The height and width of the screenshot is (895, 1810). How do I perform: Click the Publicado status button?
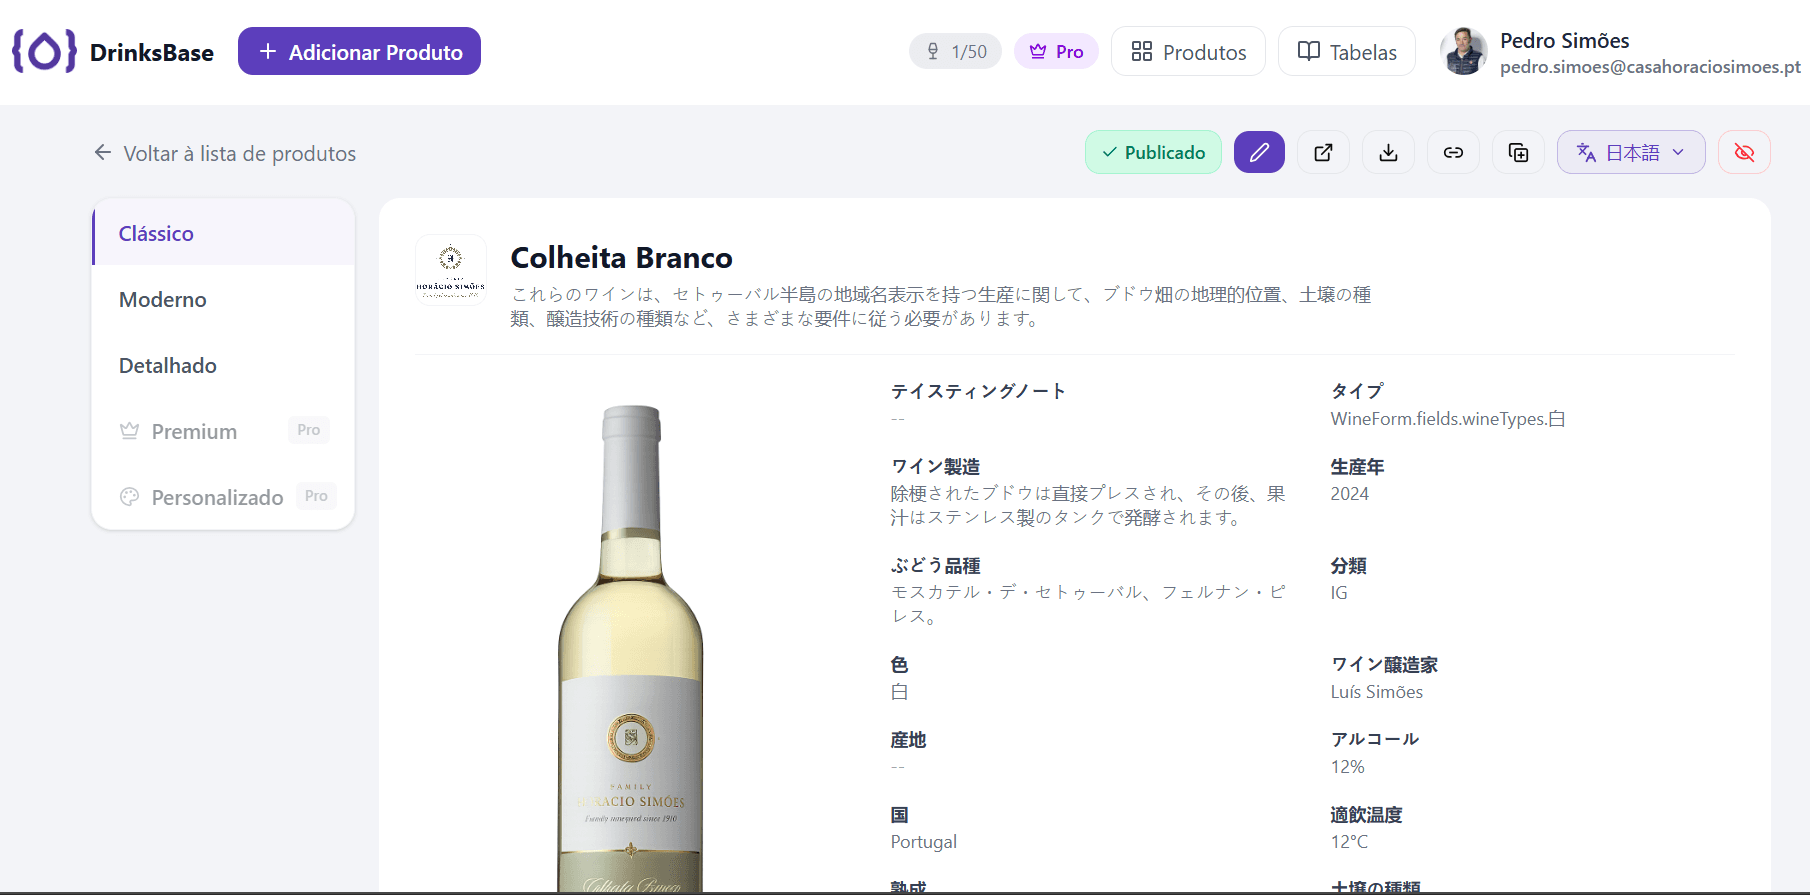pos(1153,152)
